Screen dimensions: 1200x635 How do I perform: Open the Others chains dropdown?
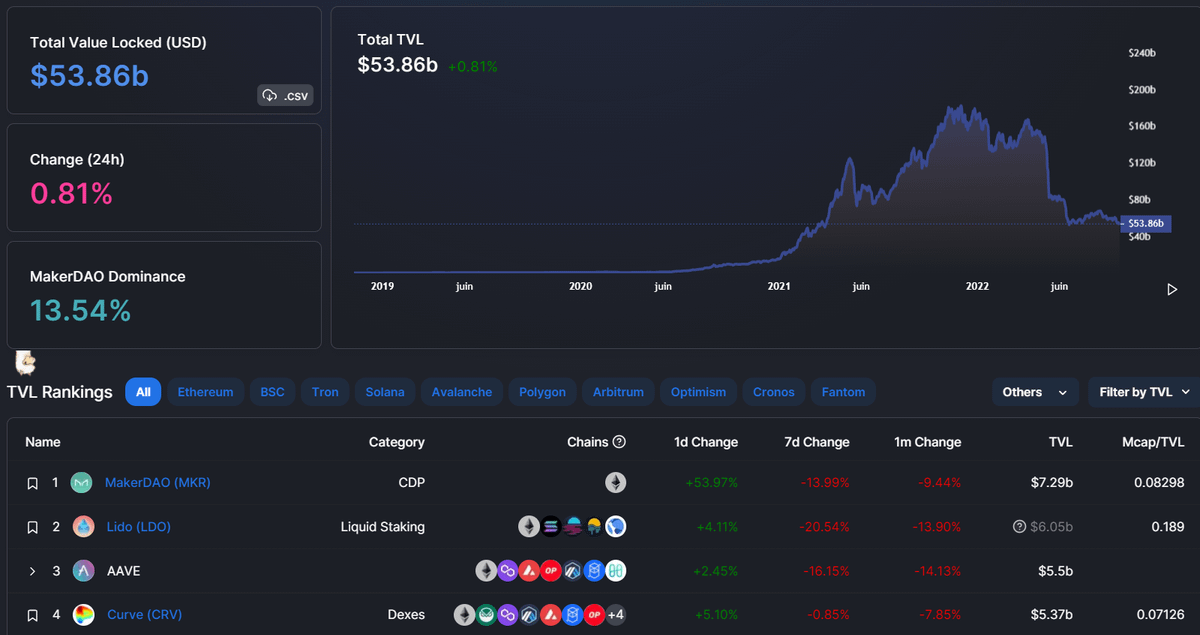[x=1035, y=392]
